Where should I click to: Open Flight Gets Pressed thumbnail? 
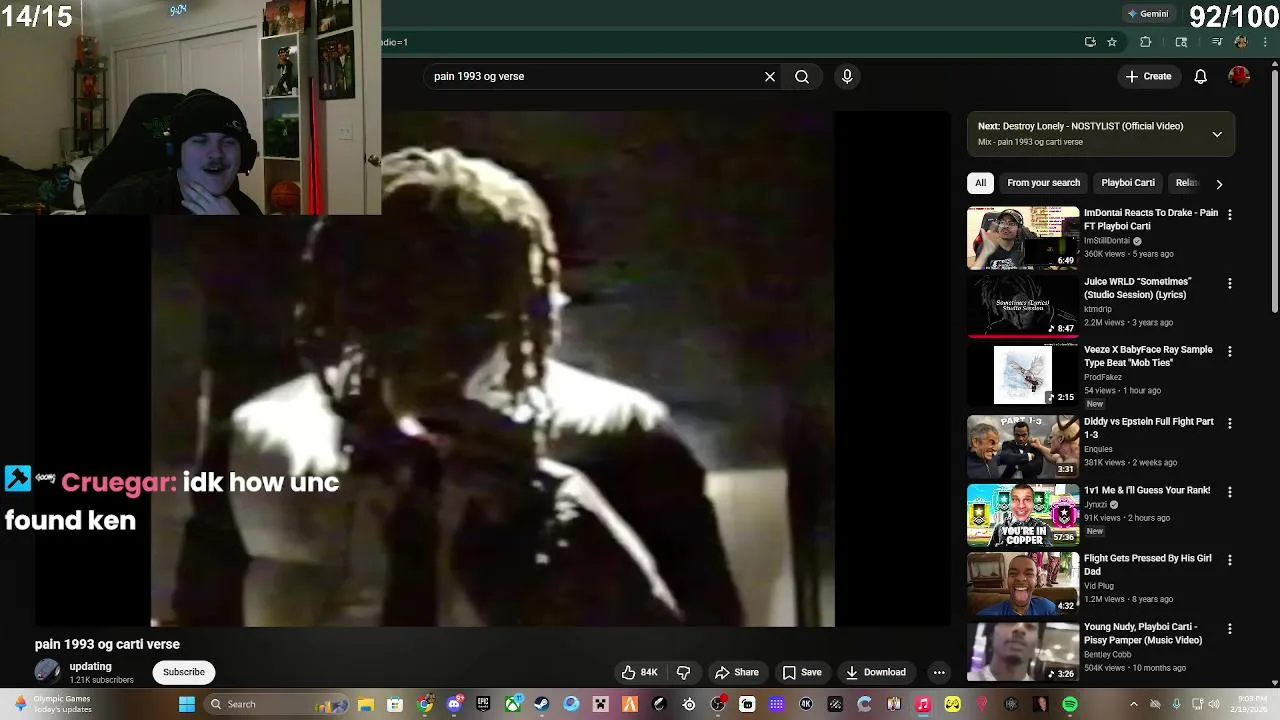tap(1022, 583)
